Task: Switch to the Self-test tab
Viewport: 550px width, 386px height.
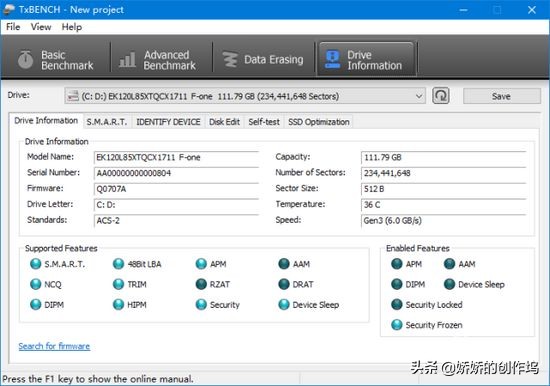Action: pos(264,122)
